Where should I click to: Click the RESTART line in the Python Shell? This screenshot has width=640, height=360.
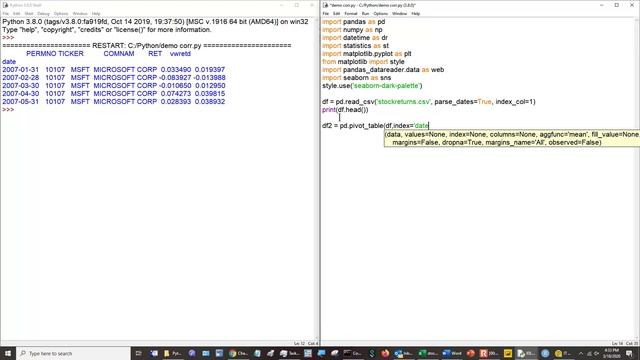pyautogui.click(x=147, y=46)
